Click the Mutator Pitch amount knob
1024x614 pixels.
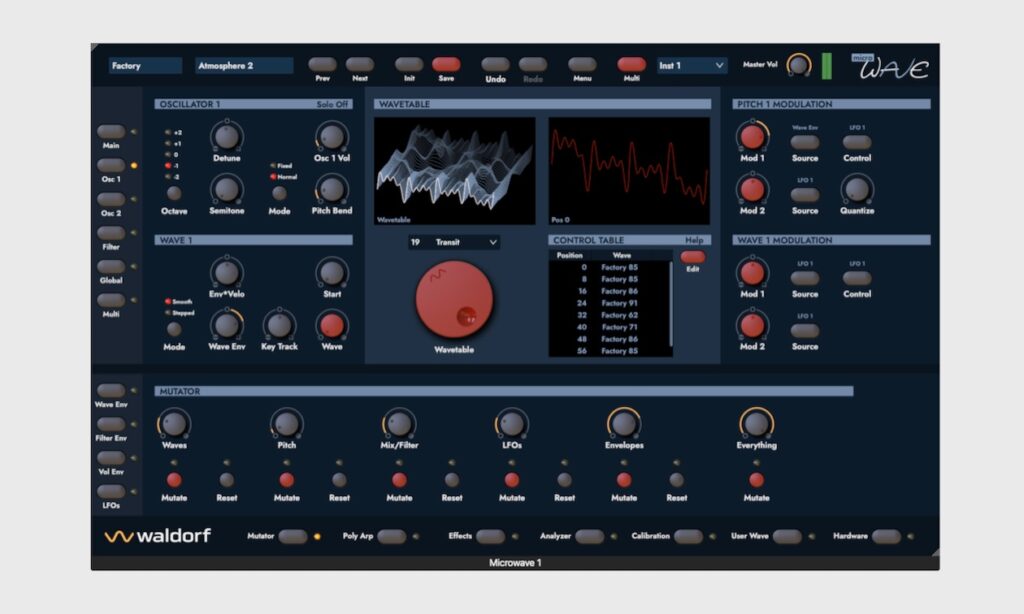[x=287, y=424]
